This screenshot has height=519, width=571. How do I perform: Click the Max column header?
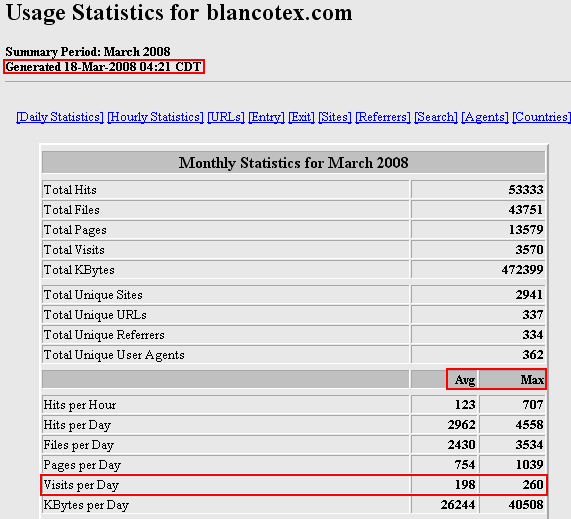coord(532,380)
